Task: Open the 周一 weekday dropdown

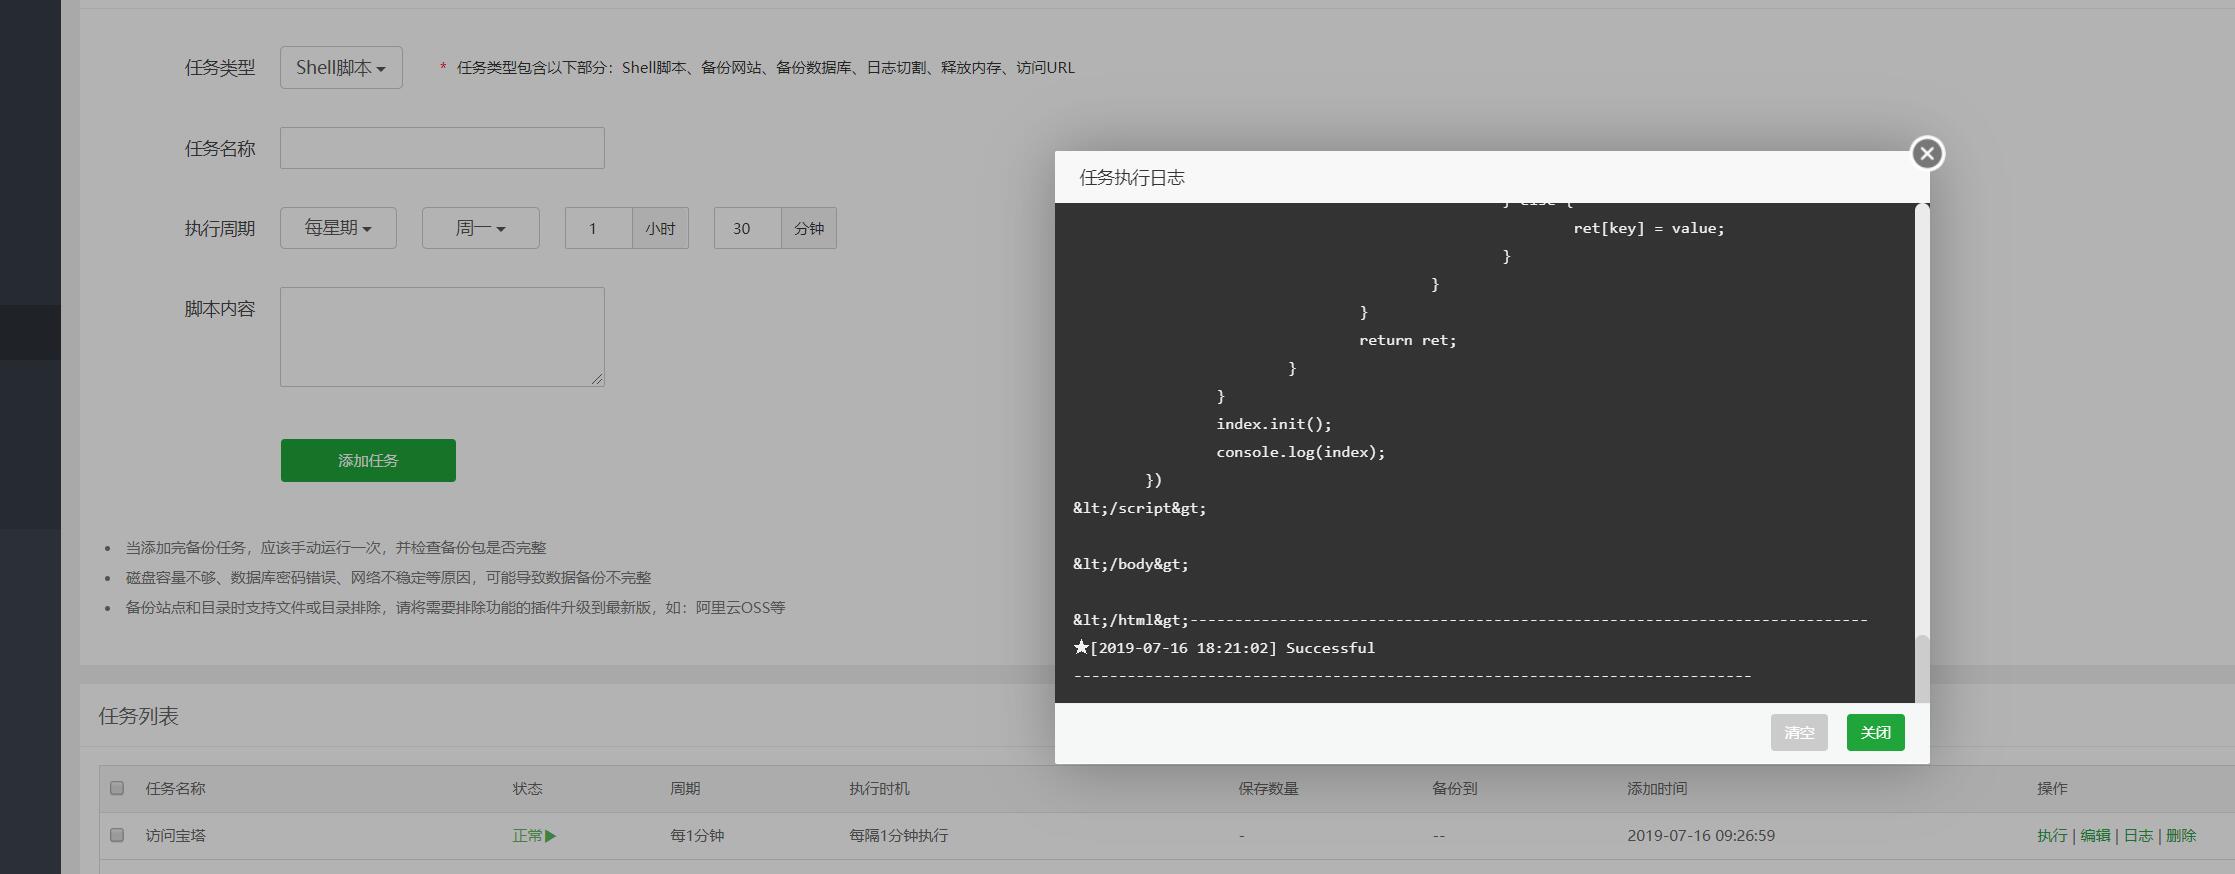Action: 480,228
